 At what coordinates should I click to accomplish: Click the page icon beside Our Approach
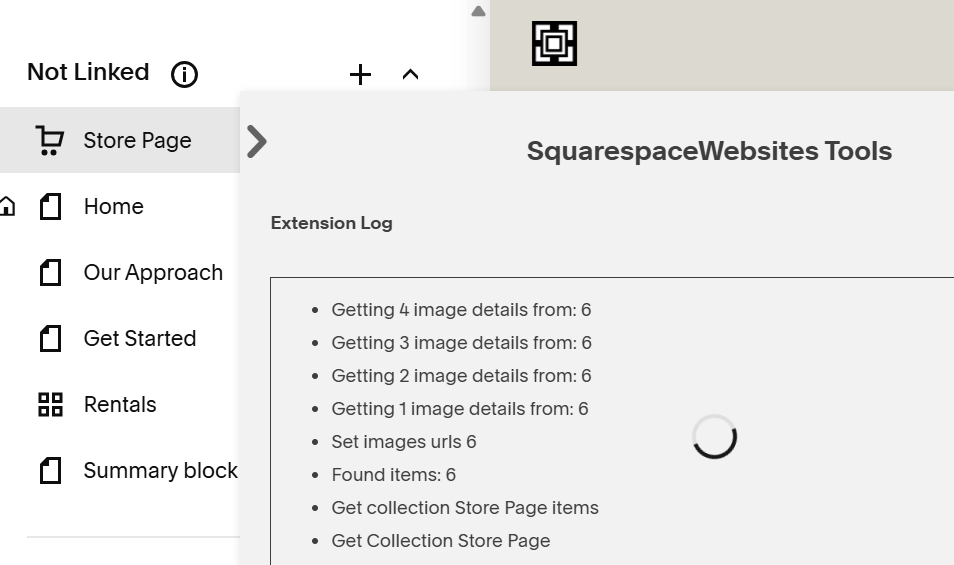(x=50, y=272)
